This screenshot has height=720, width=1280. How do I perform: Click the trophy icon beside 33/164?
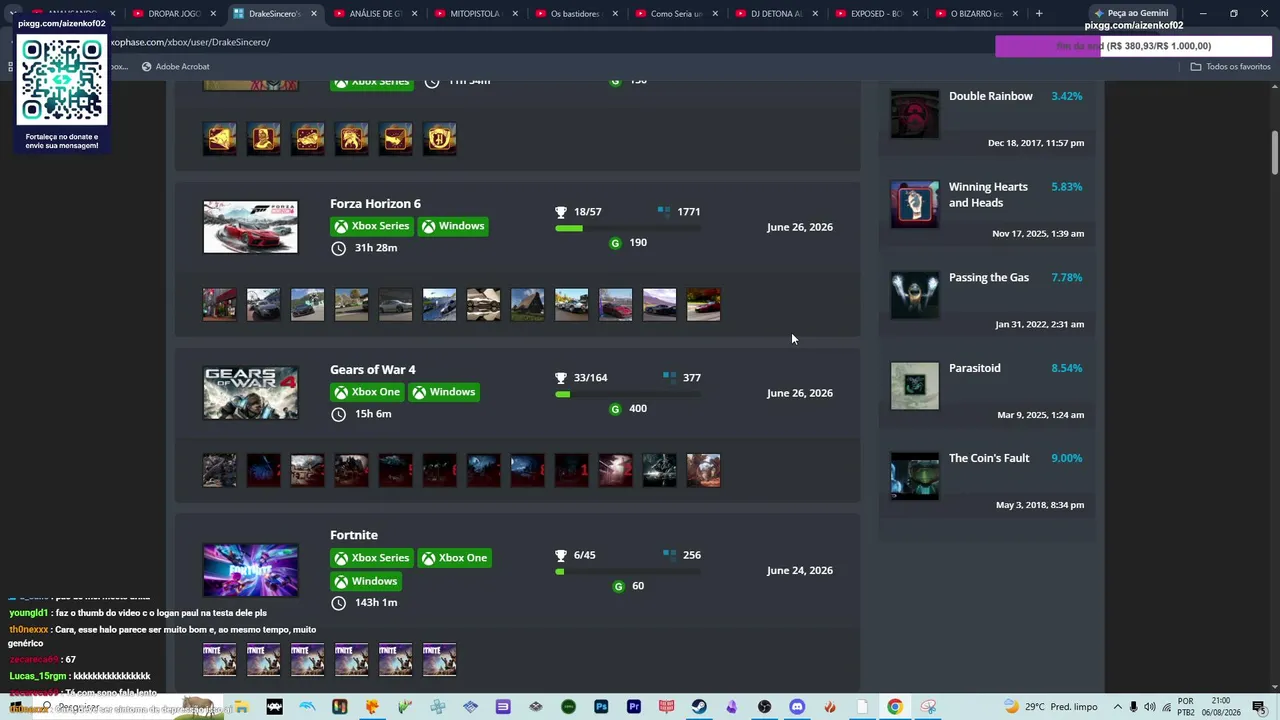pyautogui.click(x=561, y=378)
